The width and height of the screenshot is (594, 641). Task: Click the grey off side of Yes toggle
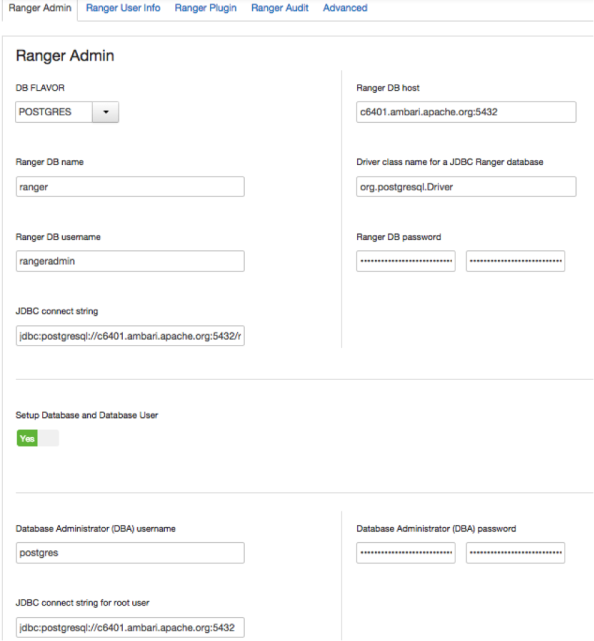click(49, 438)
